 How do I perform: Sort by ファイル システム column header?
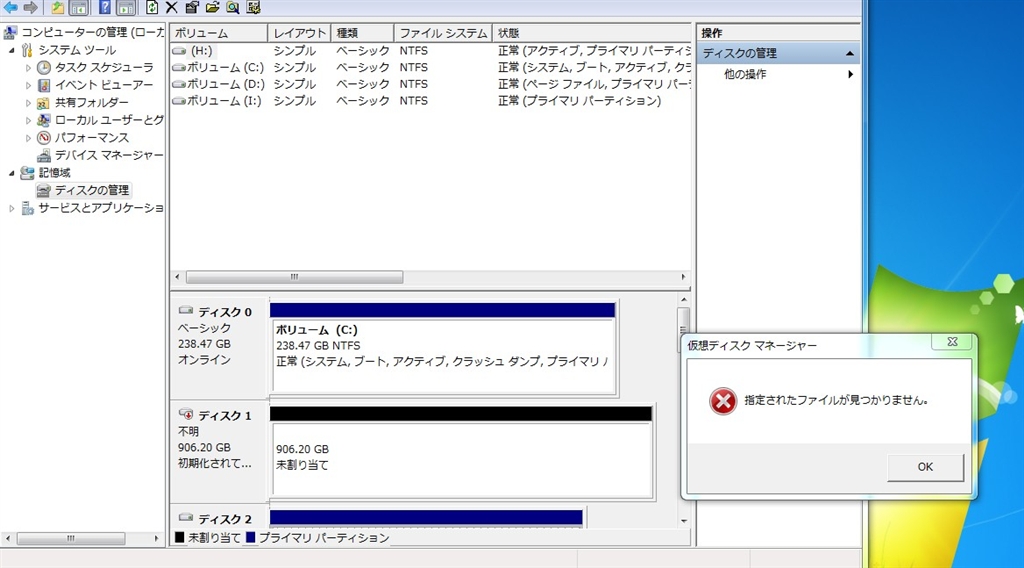443,33
